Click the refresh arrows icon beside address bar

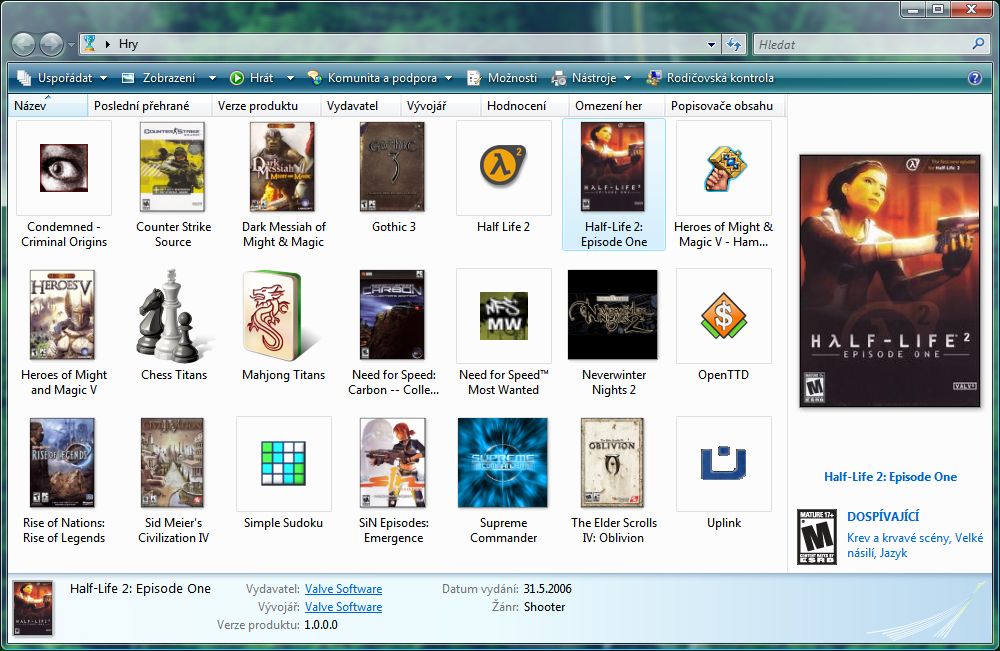734,44
